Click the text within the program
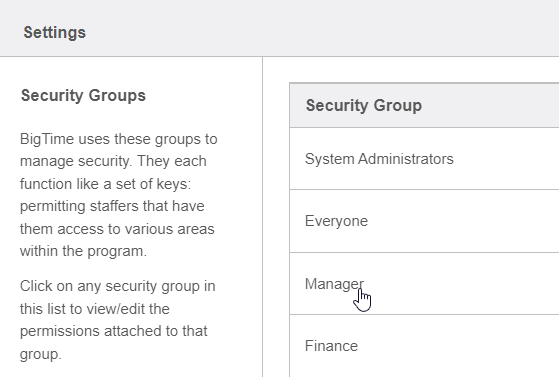 (x=83, y=251)
